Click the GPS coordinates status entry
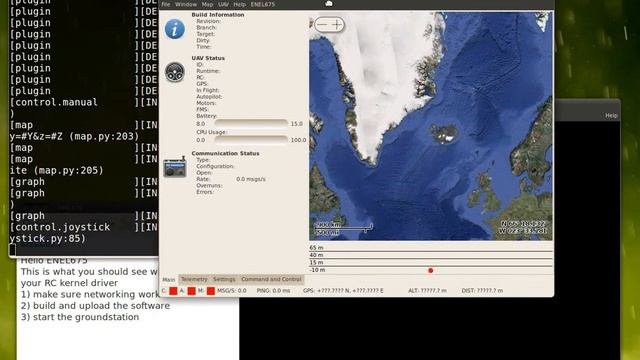 (343, 291)
